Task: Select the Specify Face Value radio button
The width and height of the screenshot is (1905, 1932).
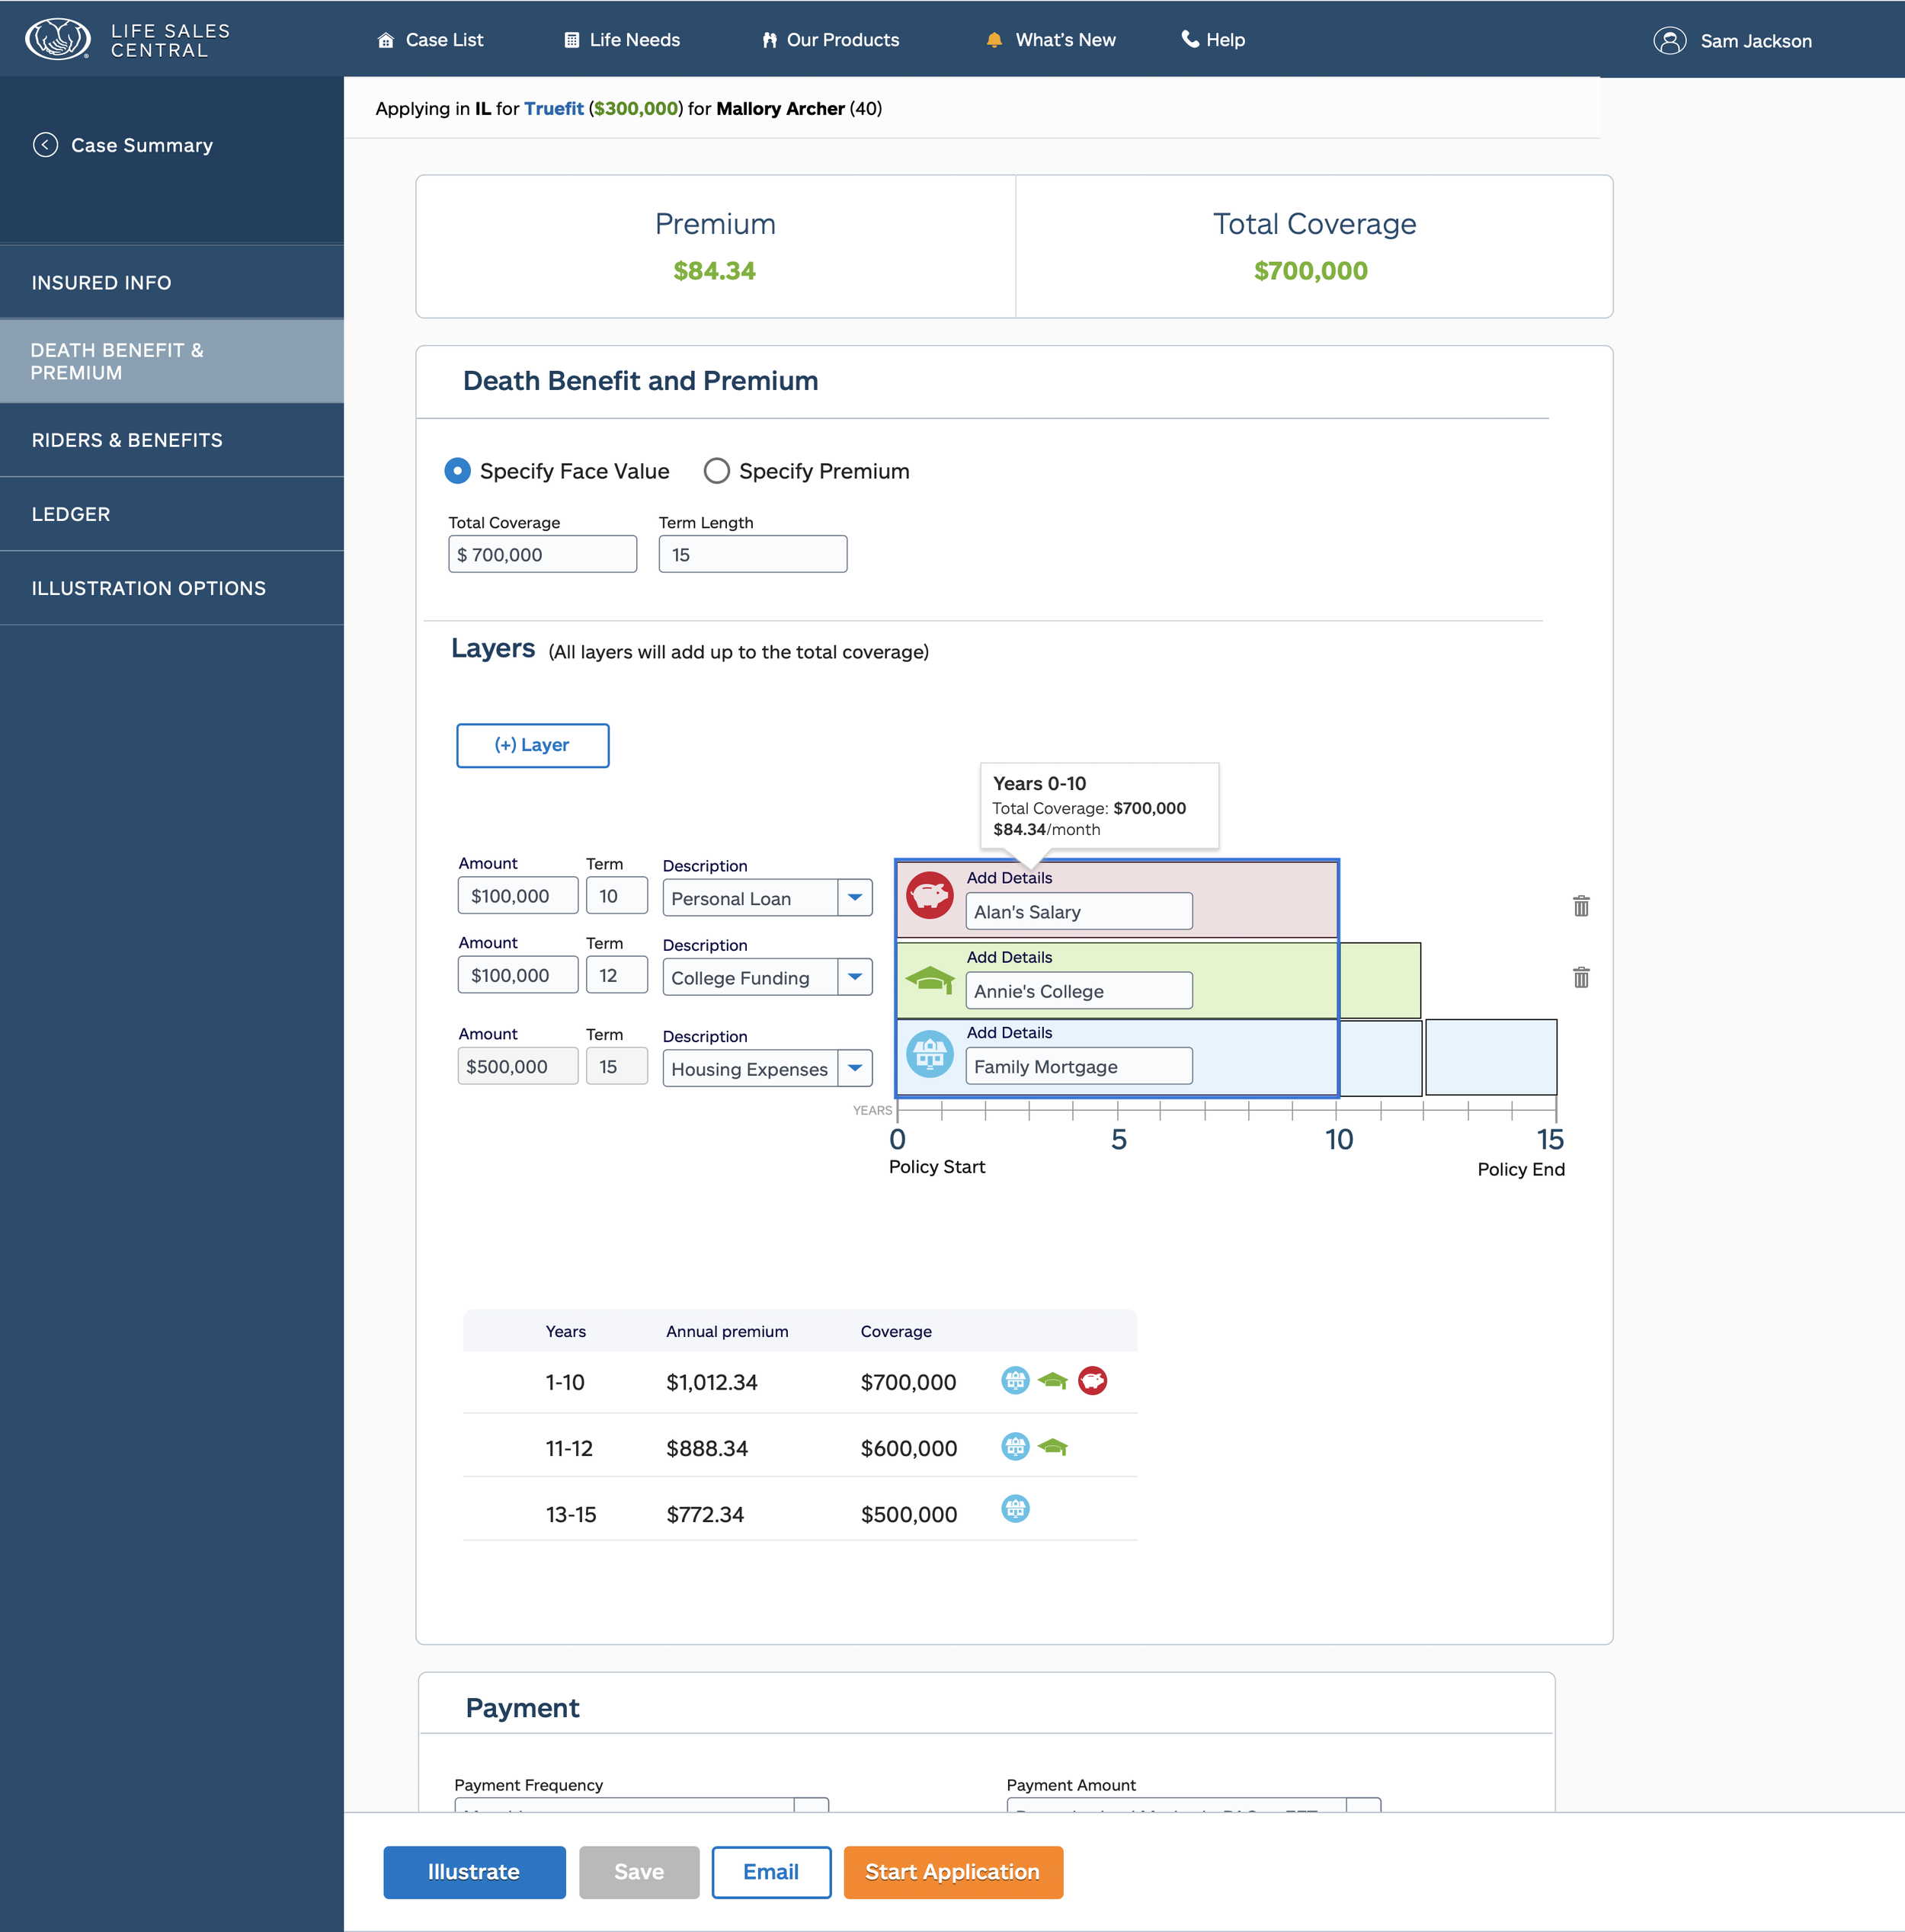Action: pyautogui.click(x=458, y=471)
